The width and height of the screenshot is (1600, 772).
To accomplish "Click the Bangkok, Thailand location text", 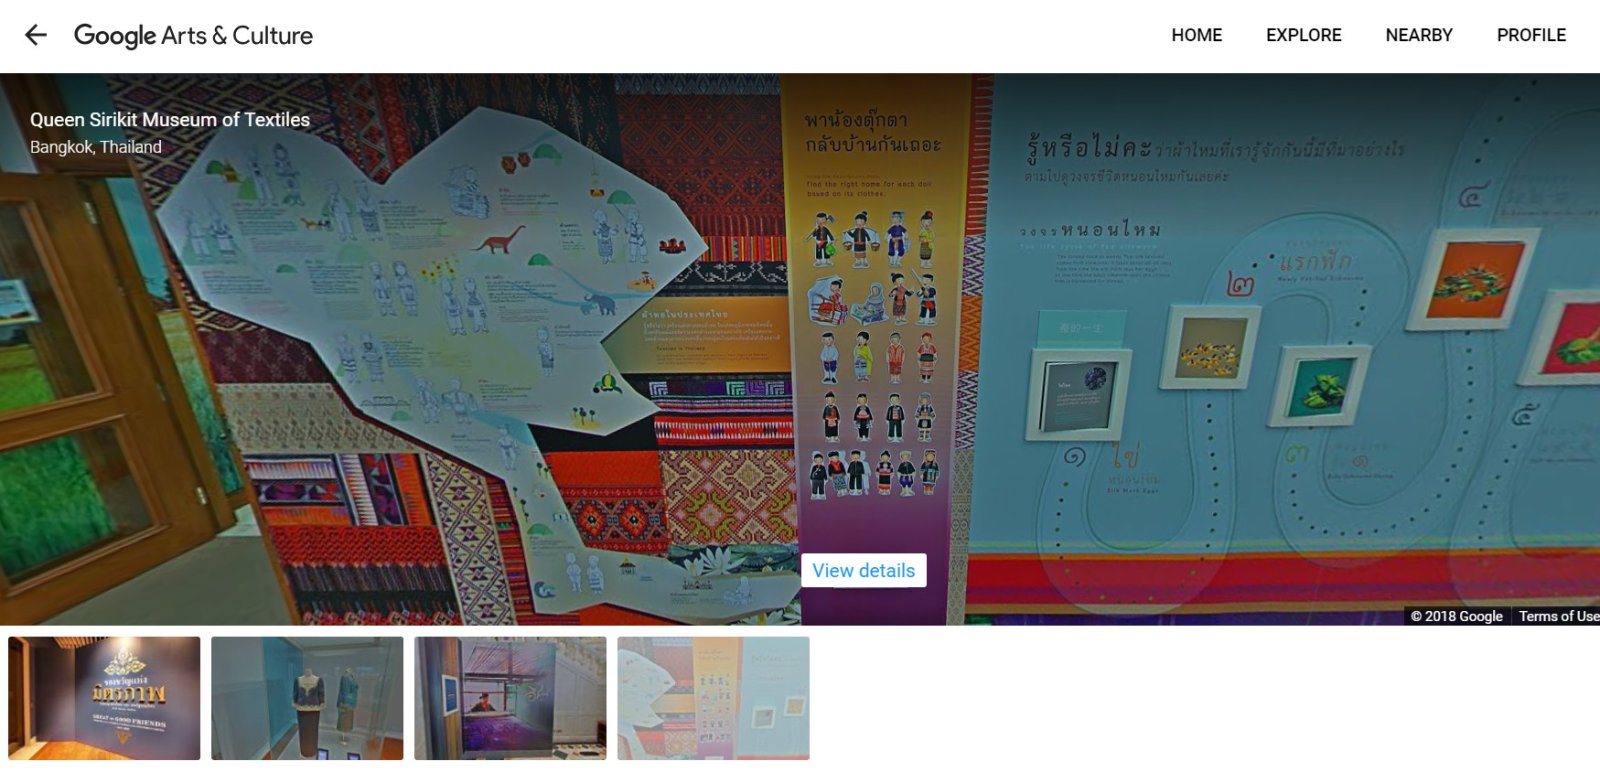I will [x=96, y=147].
